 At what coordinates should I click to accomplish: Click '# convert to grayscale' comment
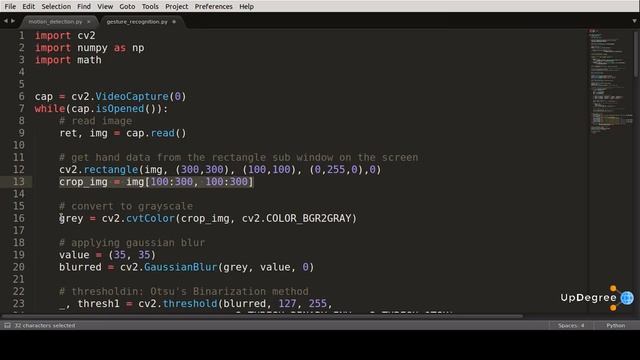click(x=126, y=206)
